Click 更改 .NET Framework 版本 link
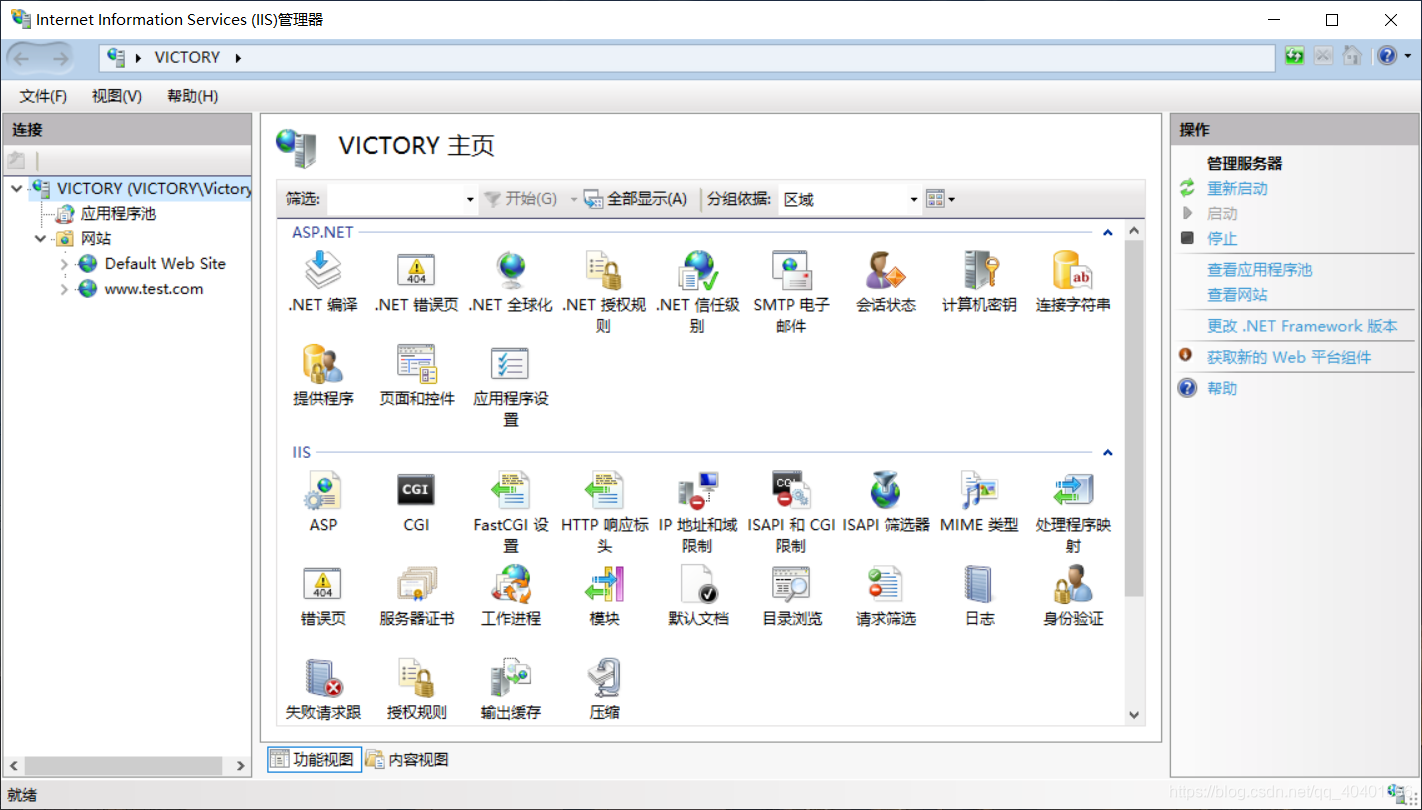The width and height of the screenshot is (1422, 810). 1302,326
